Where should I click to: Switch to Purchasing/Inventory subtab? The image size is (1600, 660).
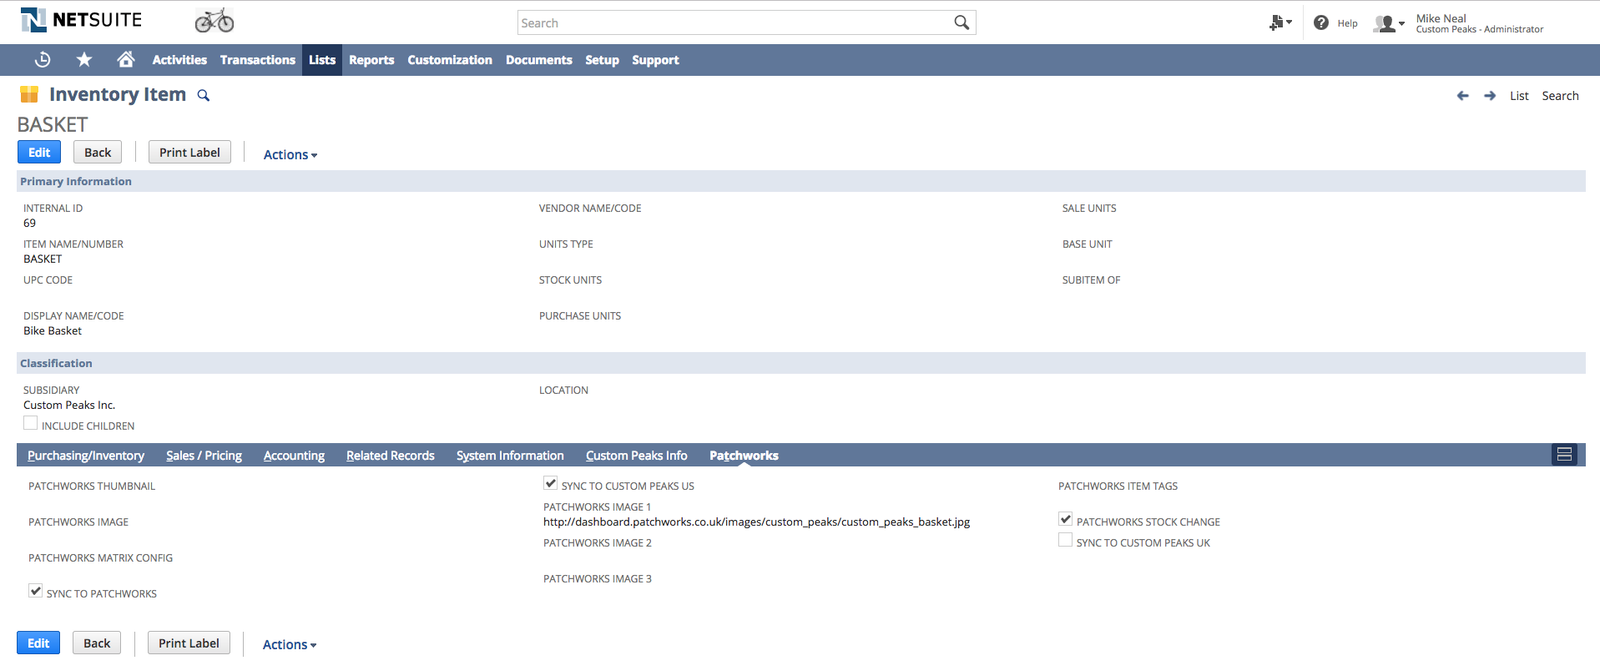pos(86,455)
